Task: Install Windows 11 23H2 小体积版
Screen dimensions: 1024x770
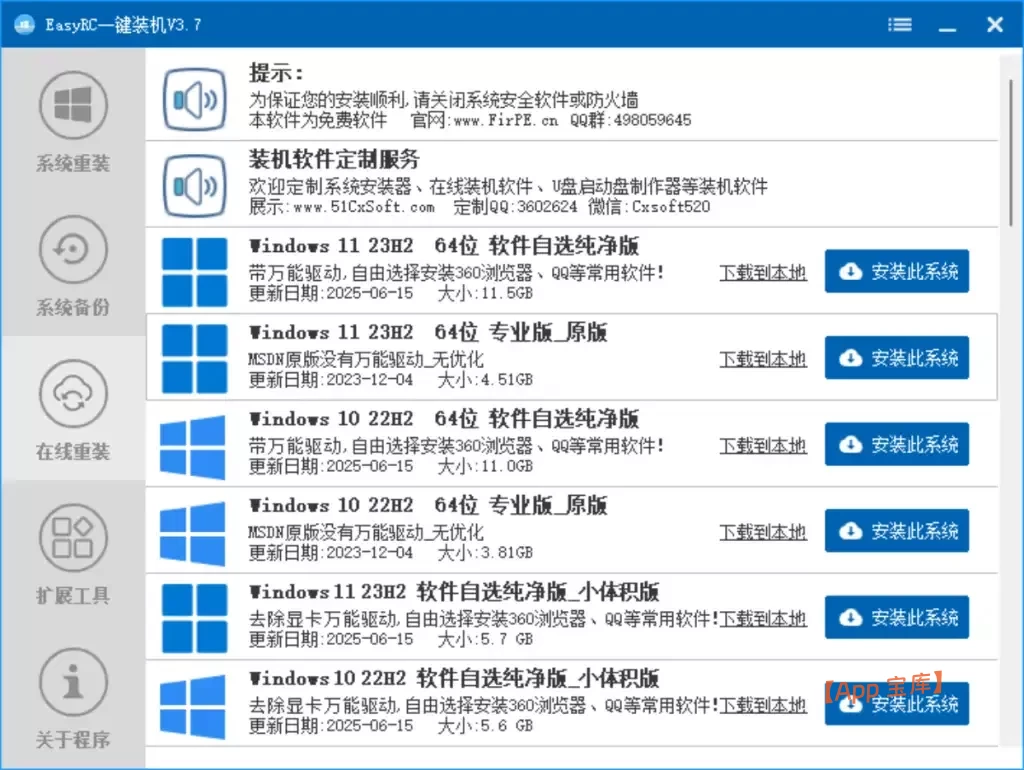Action: 896,617
